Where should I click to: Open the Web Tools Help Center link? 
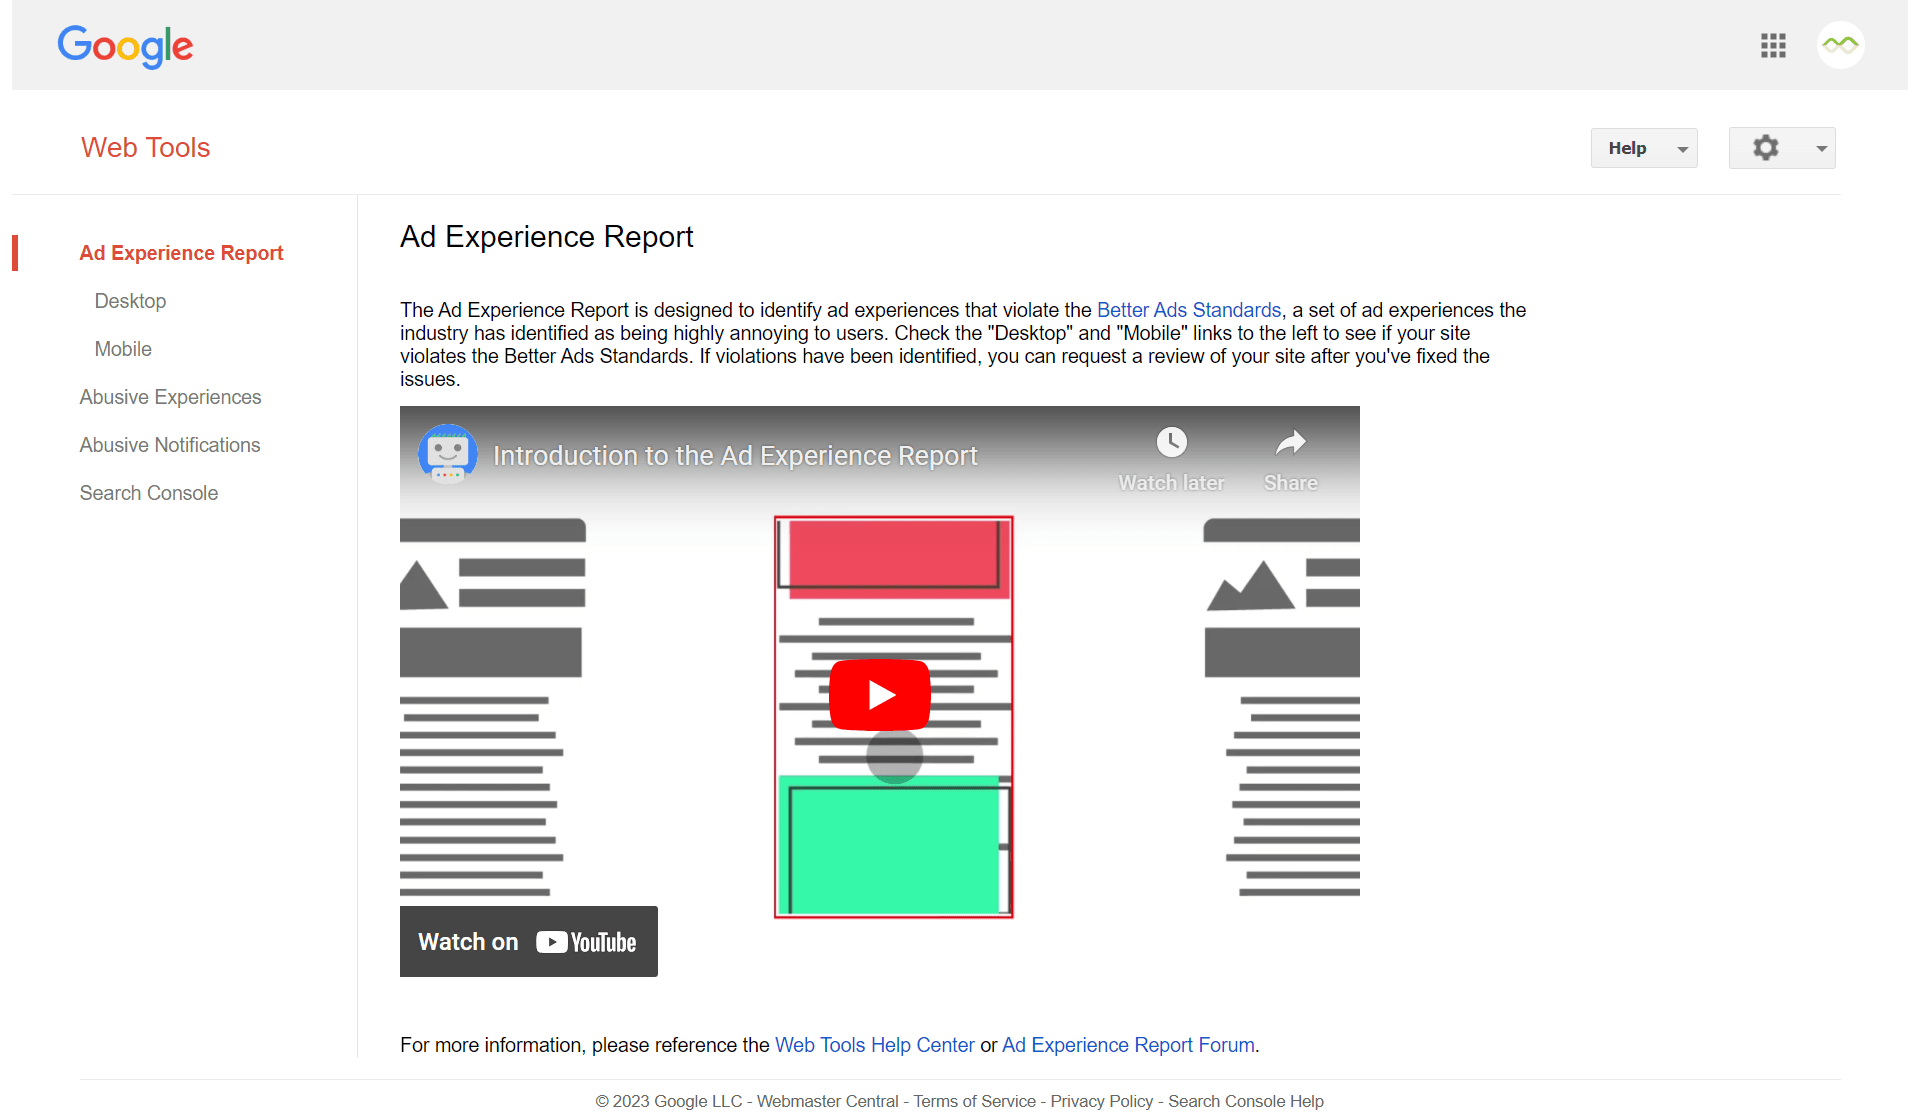(874, 1045)
